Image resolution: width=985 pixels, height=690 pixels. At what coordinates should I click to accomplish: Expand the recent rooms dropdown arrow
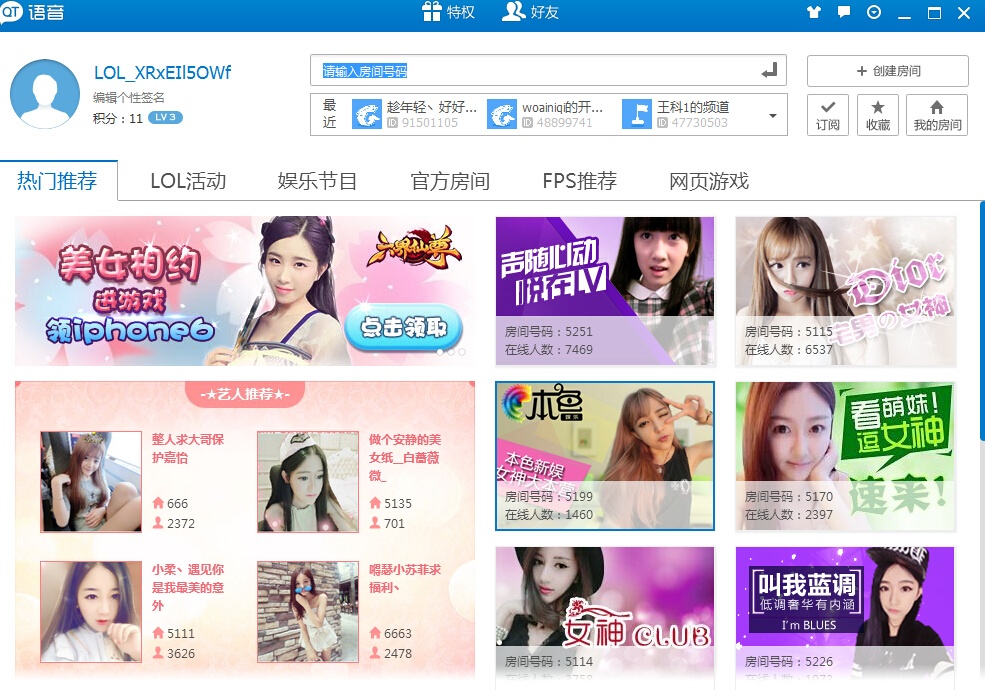(x=773, y=115)
